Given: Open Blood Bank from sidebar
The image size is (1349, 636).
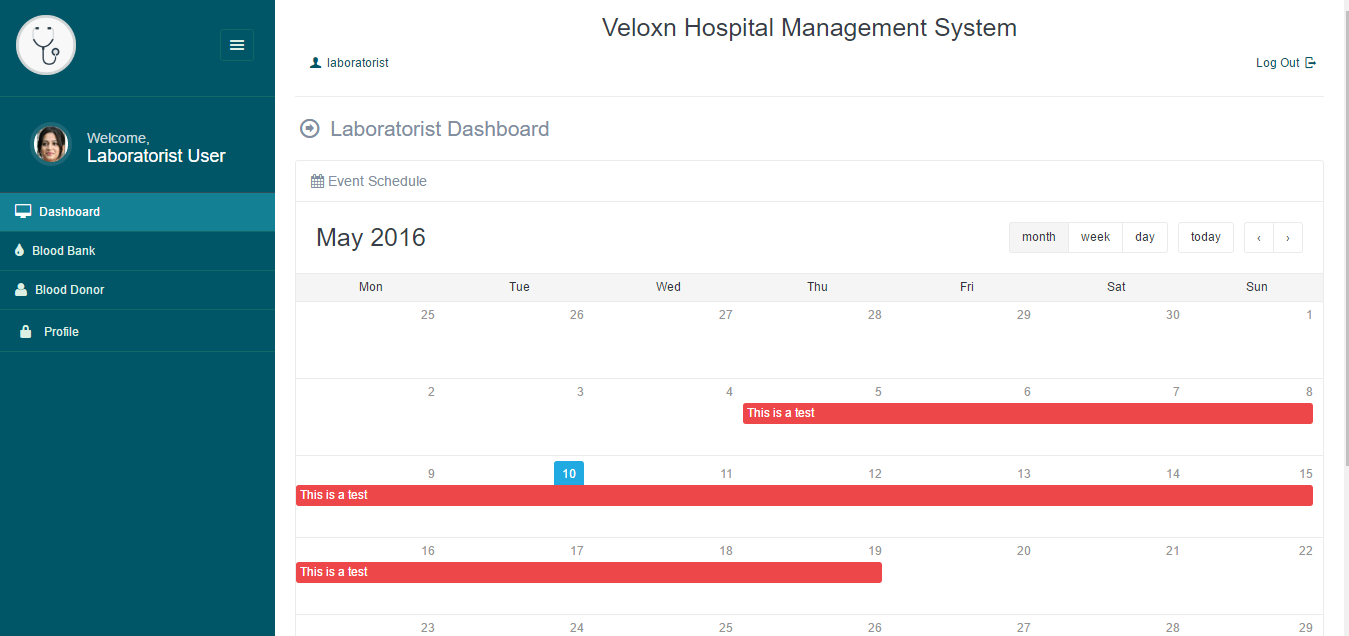Looking at the screenshot, I should 63,251.
